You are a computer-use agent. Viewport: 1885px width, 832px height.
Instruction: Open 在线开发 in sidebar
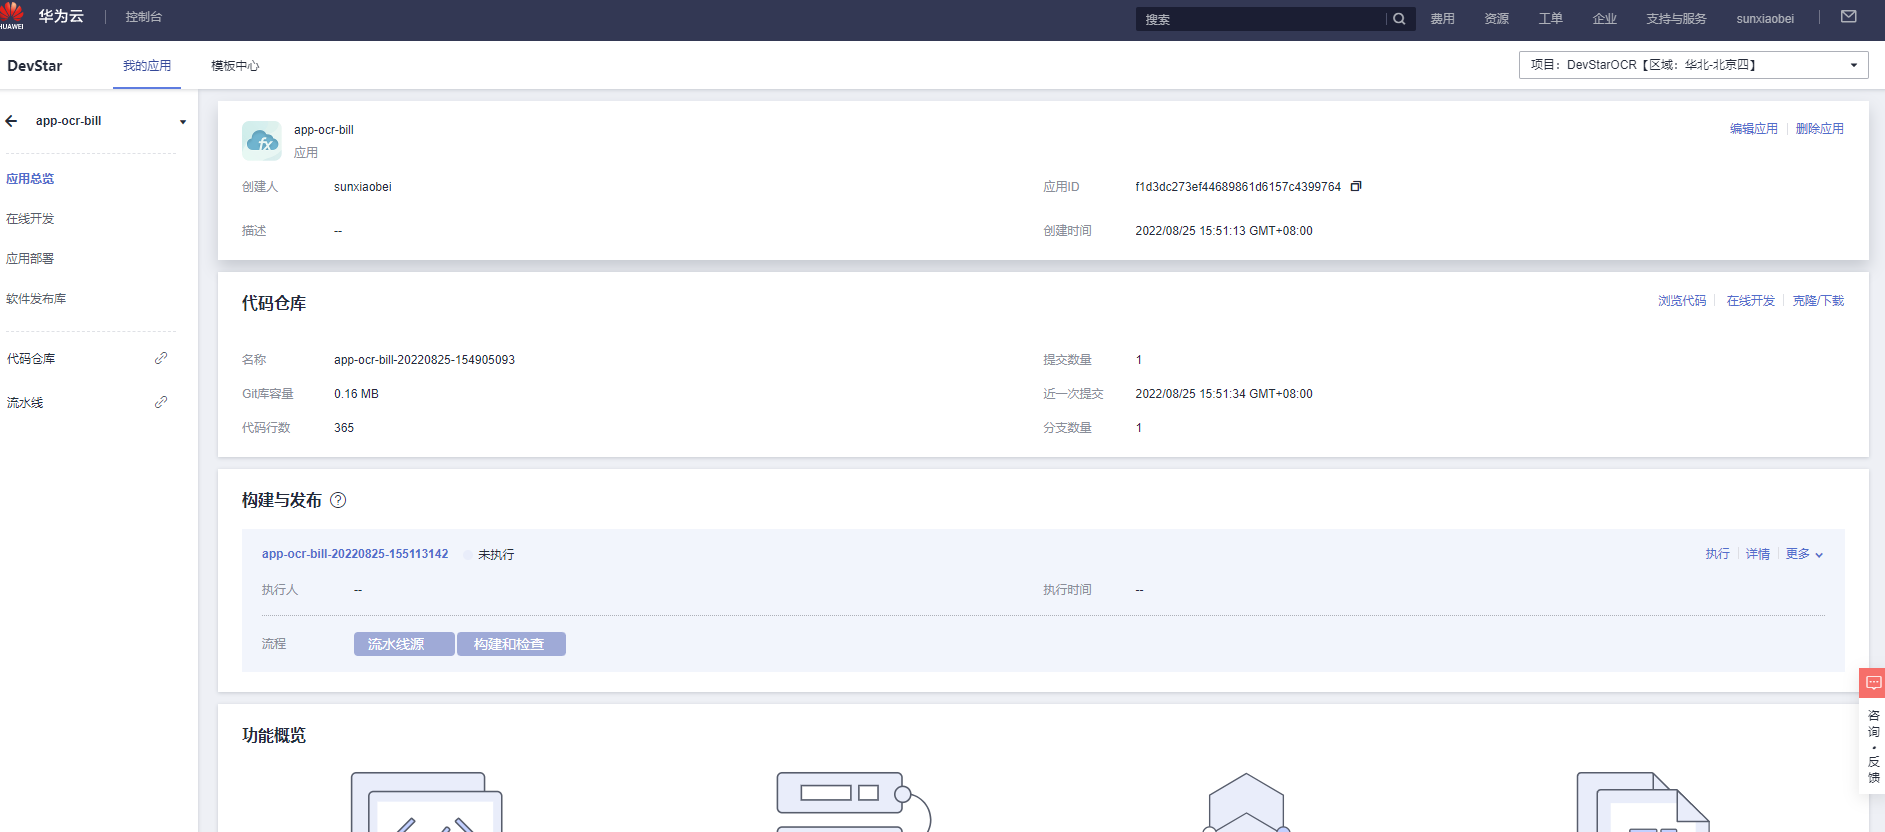(30, 219)
